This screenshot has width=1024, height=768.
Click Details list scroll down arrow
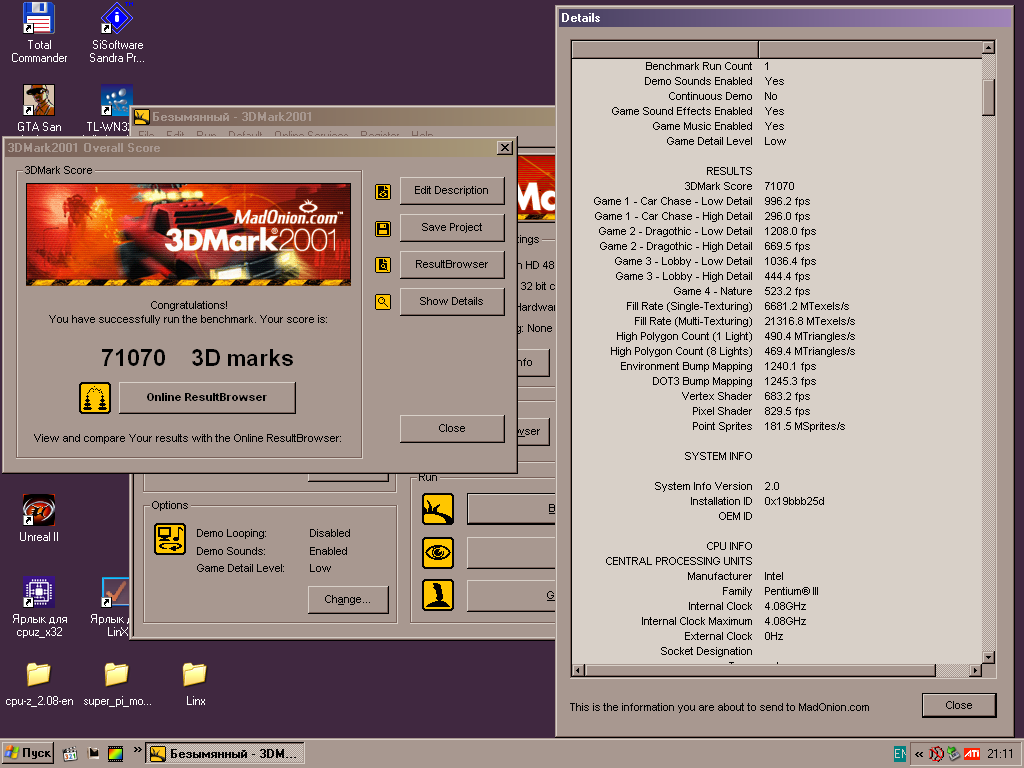point(988,658)
